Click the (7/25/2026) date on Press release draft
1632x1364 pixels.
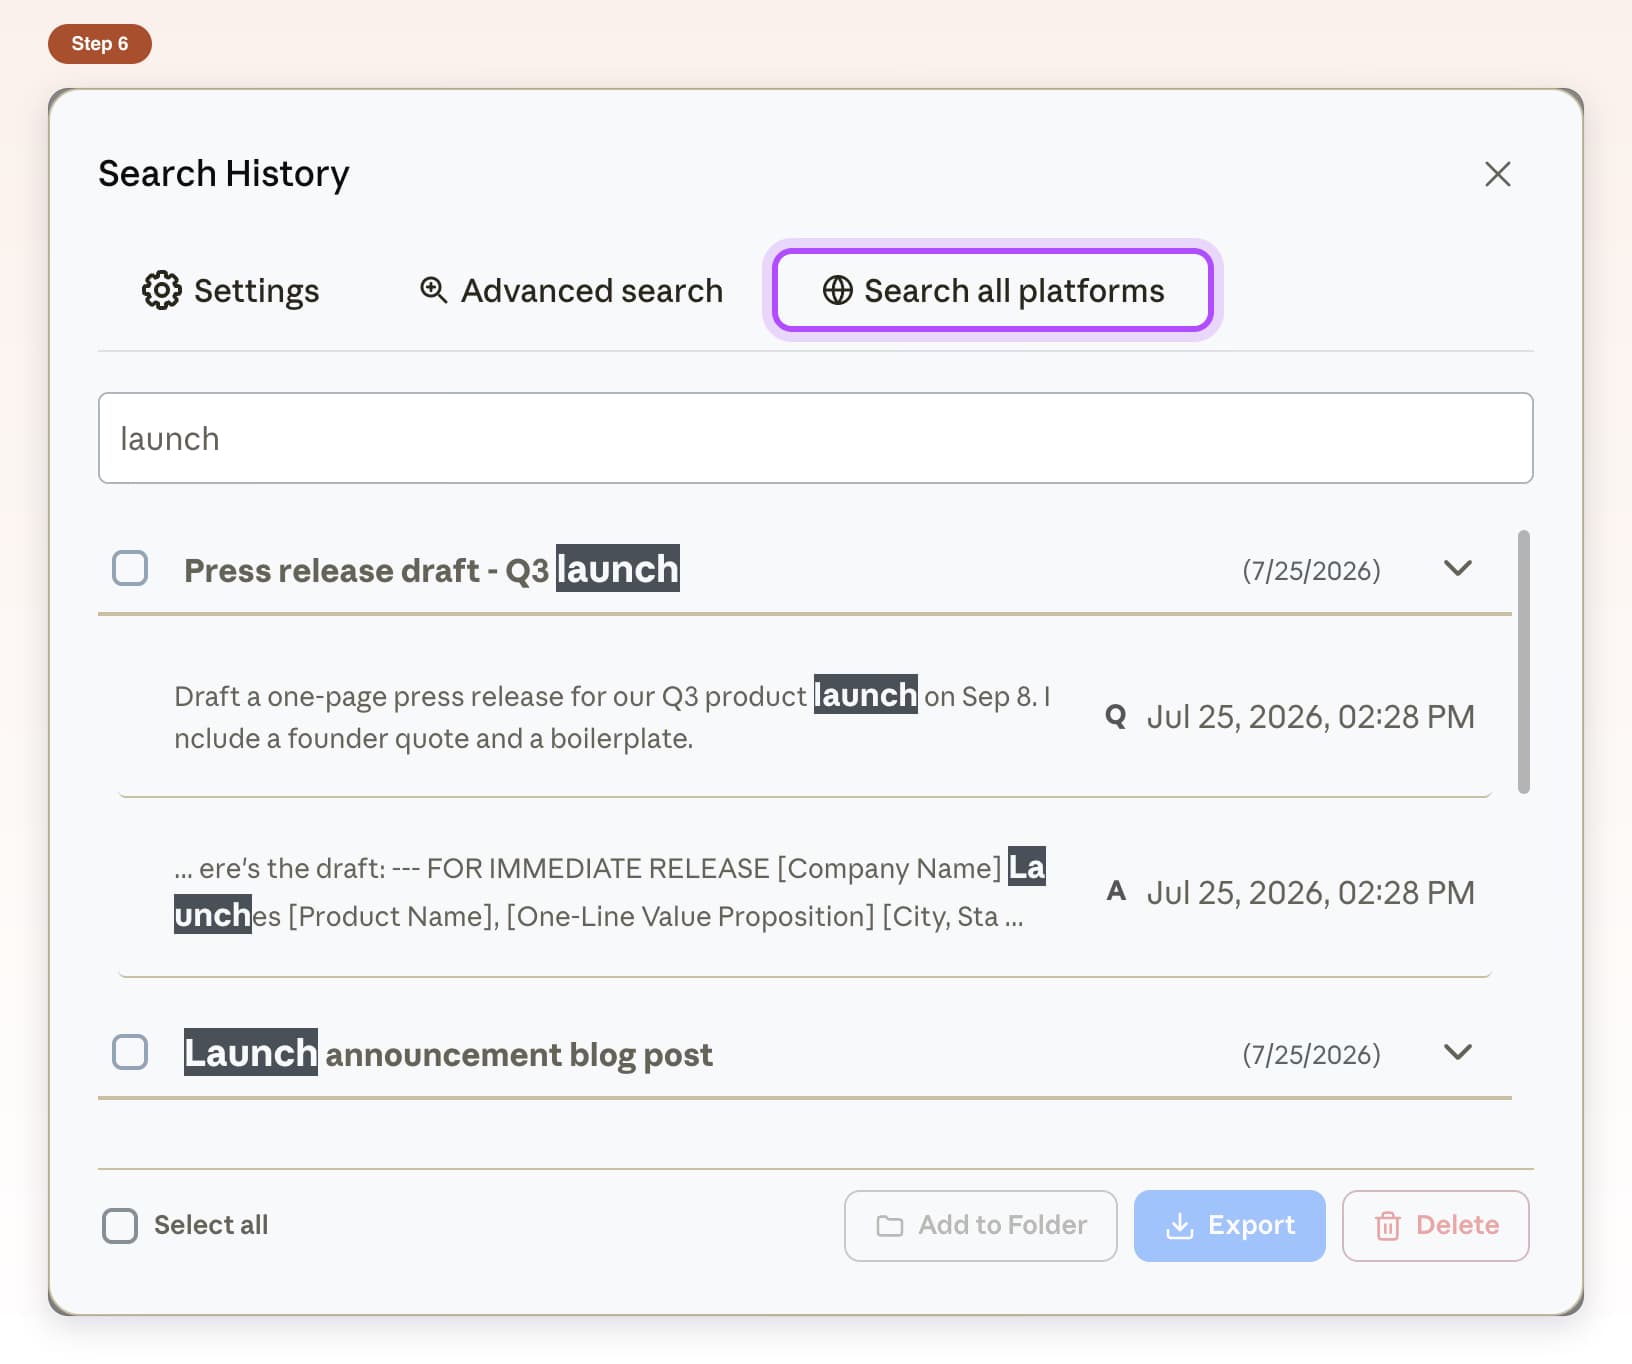(1311, 570)
